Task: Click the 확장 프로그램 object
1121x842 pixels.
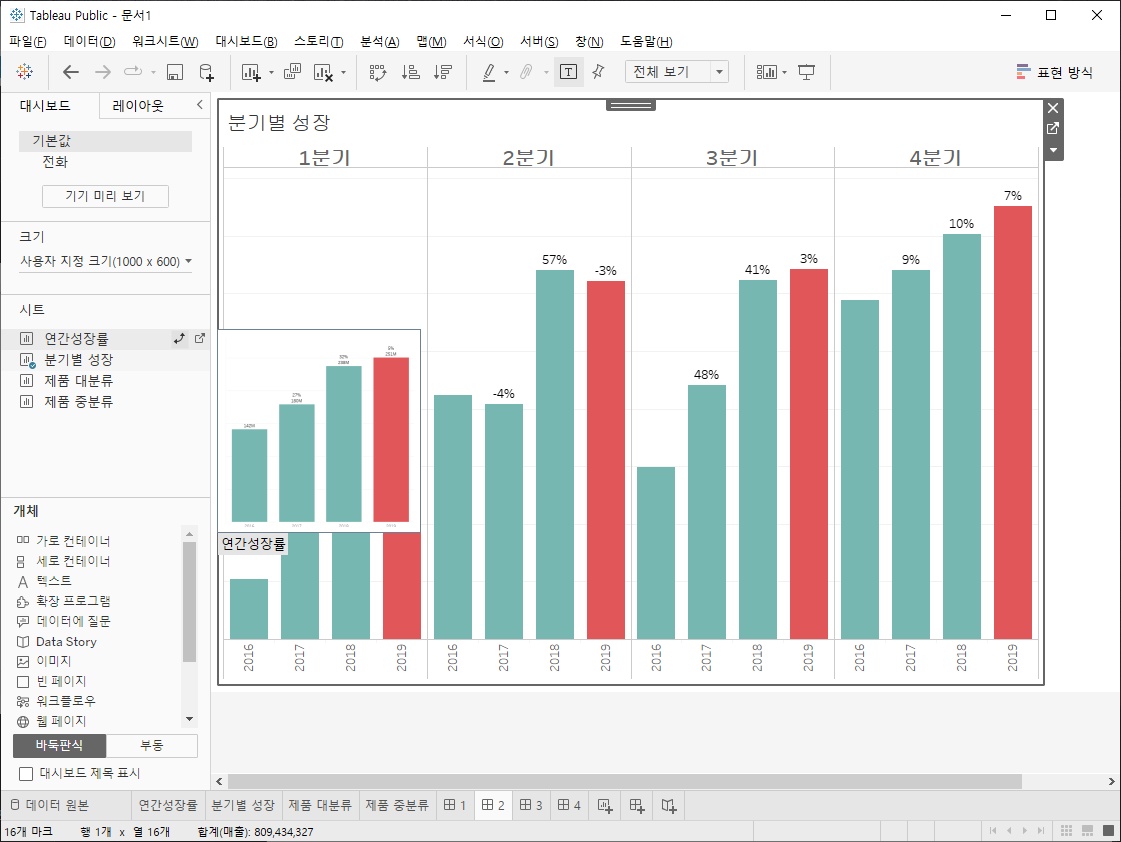Action: coord(64,600)
